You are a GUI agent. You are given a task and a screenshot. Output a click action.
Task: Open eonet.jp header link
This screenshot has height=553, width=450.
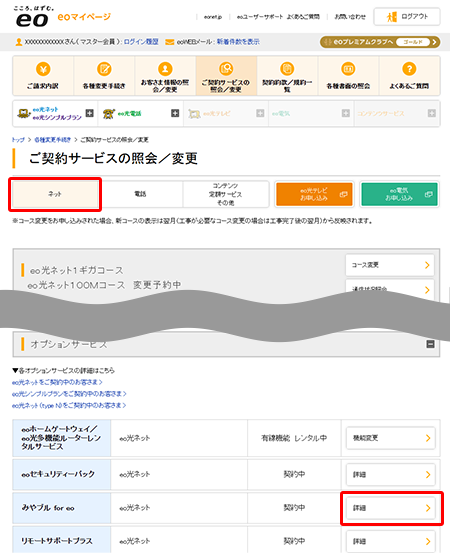[x=213, y=17]
